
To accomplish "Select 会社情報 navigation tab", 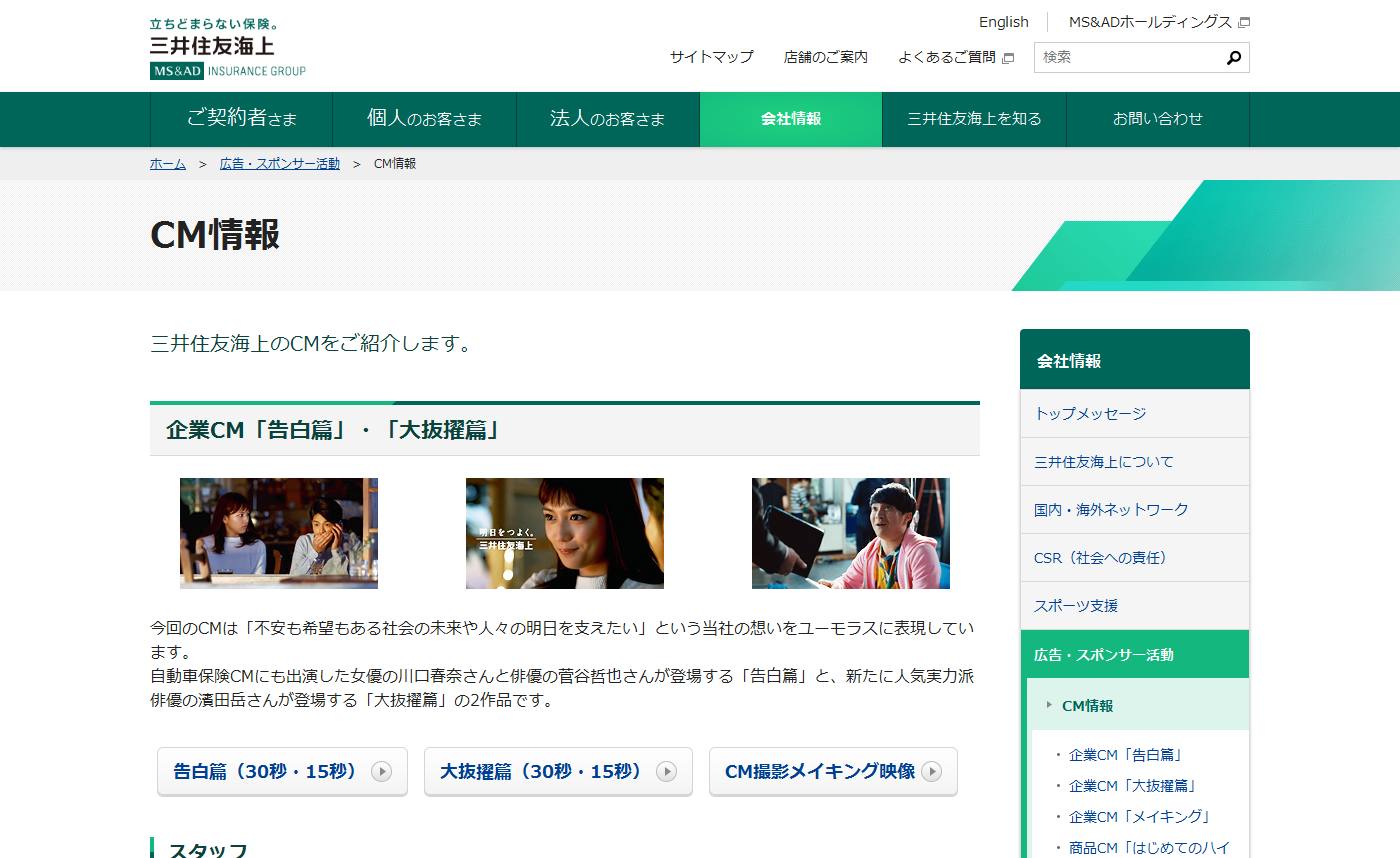I will pos(791,119).
